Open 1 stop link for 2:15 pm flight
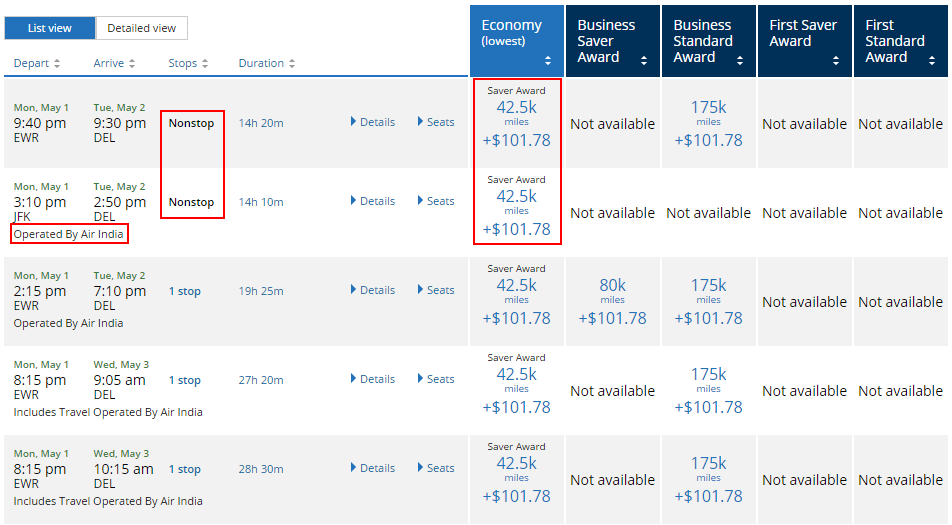Screen dimensions: 952x525 185,291
